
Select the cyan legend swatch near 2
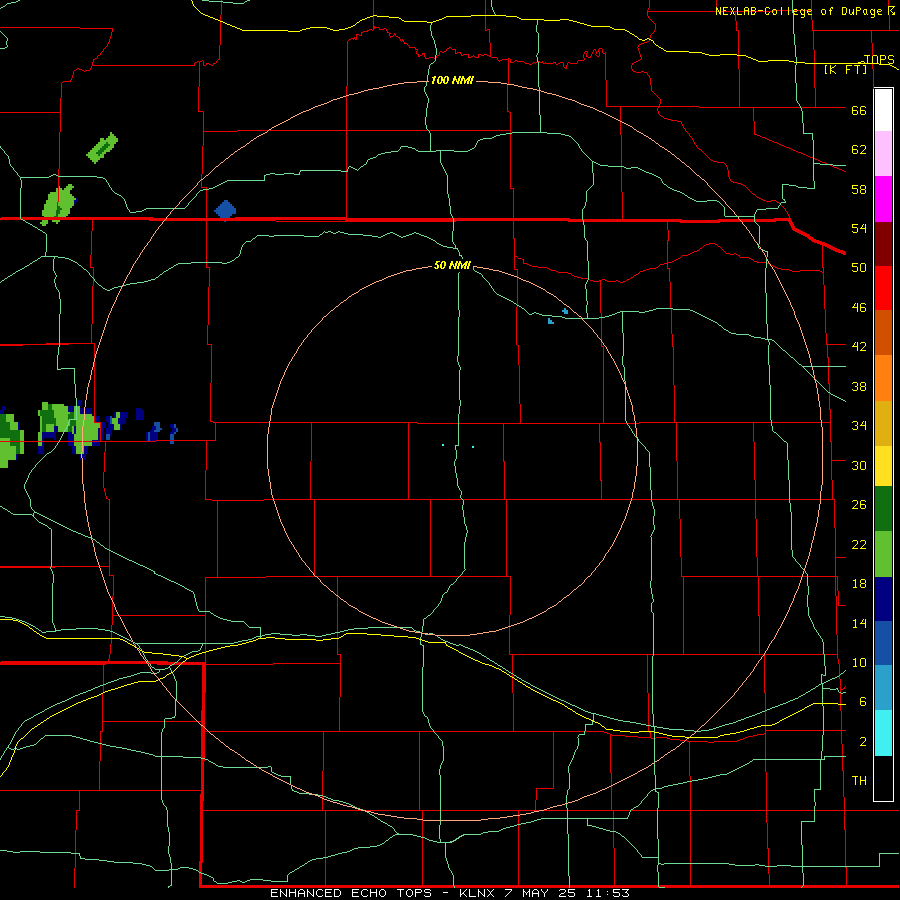[x=883, y=733]
